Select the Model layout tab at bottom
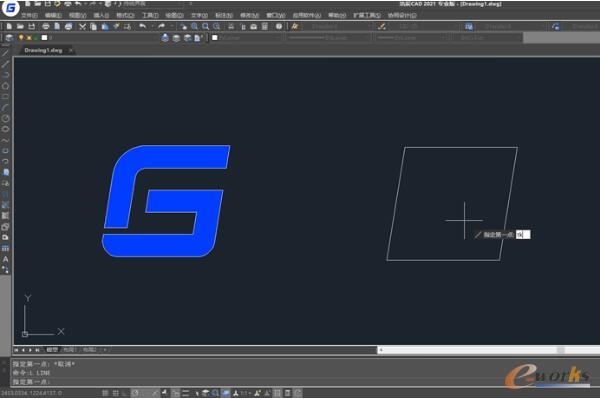The width and height of the screenshot is (600, 399). (52, 350)
